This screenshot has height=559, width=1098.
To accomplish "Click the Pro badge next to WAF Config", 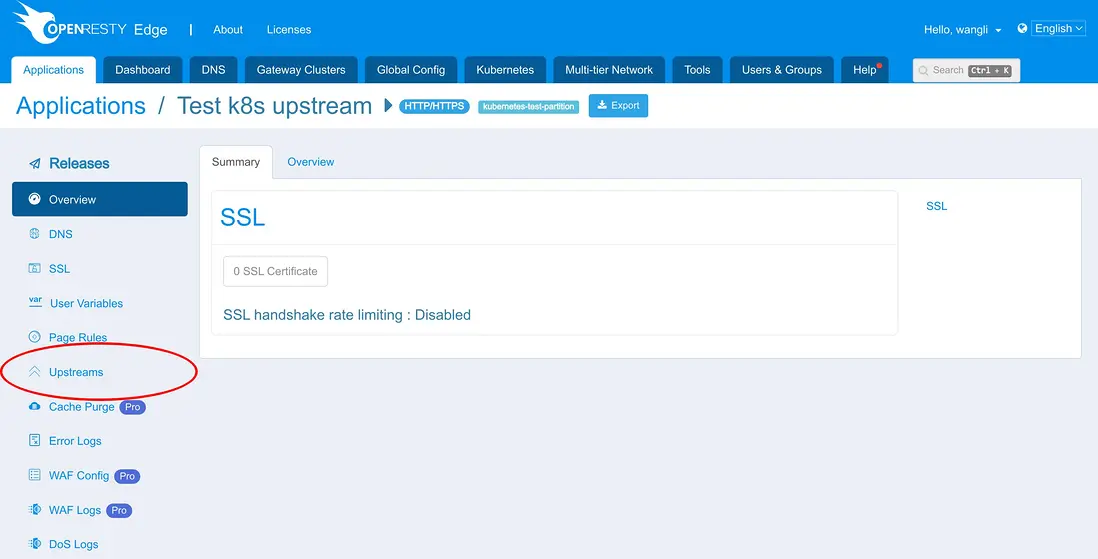I will coord(127,476).
